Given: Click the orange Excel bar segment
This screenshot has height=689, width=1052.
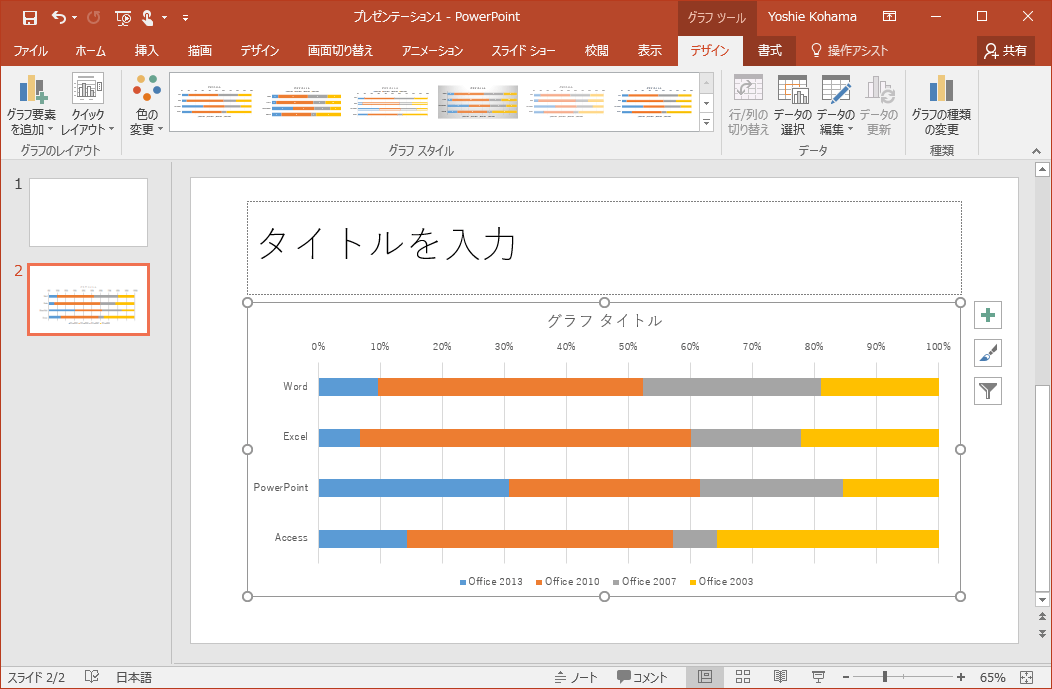Looking at the screenshot, I should (x=525, y=437).
